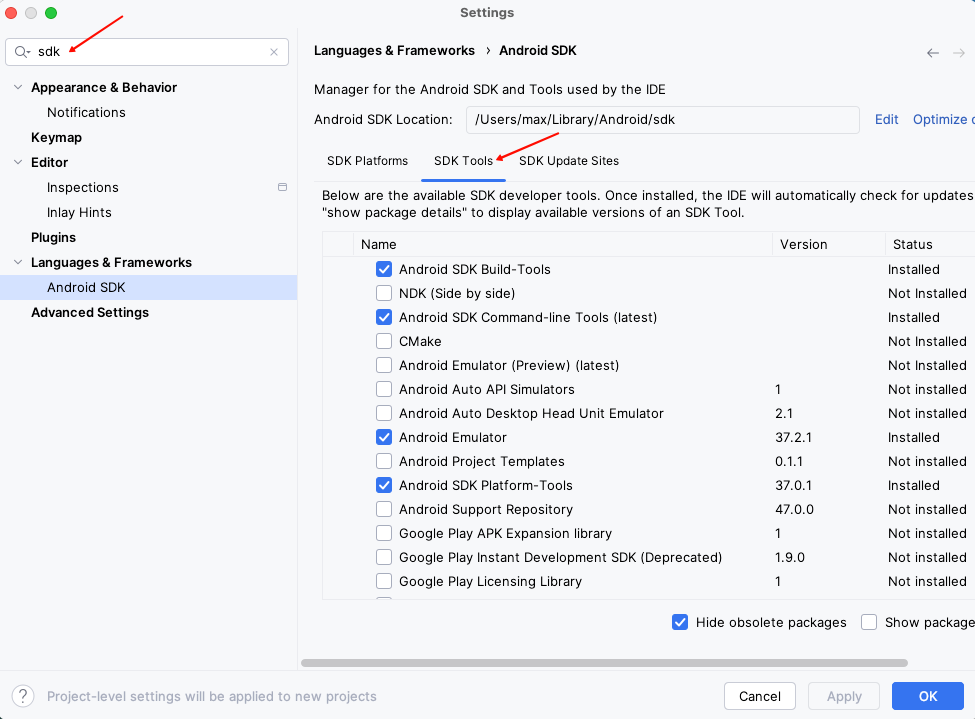Uncheck the Android Emulator 37.2.1 checkbox
975x719 pixels.
pos(384,437)
